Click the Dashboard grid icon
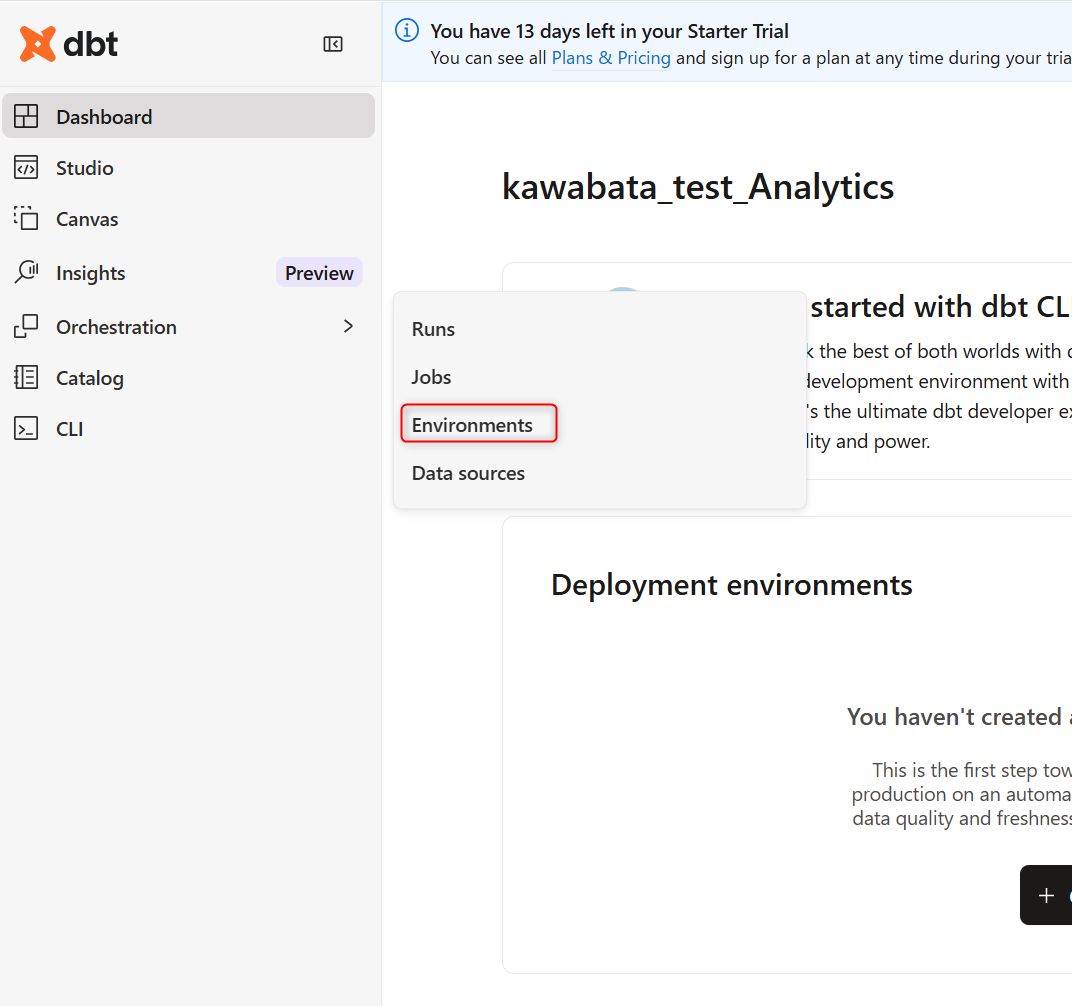This screenshot has width=1072, height=1006. tap(26, 116)
